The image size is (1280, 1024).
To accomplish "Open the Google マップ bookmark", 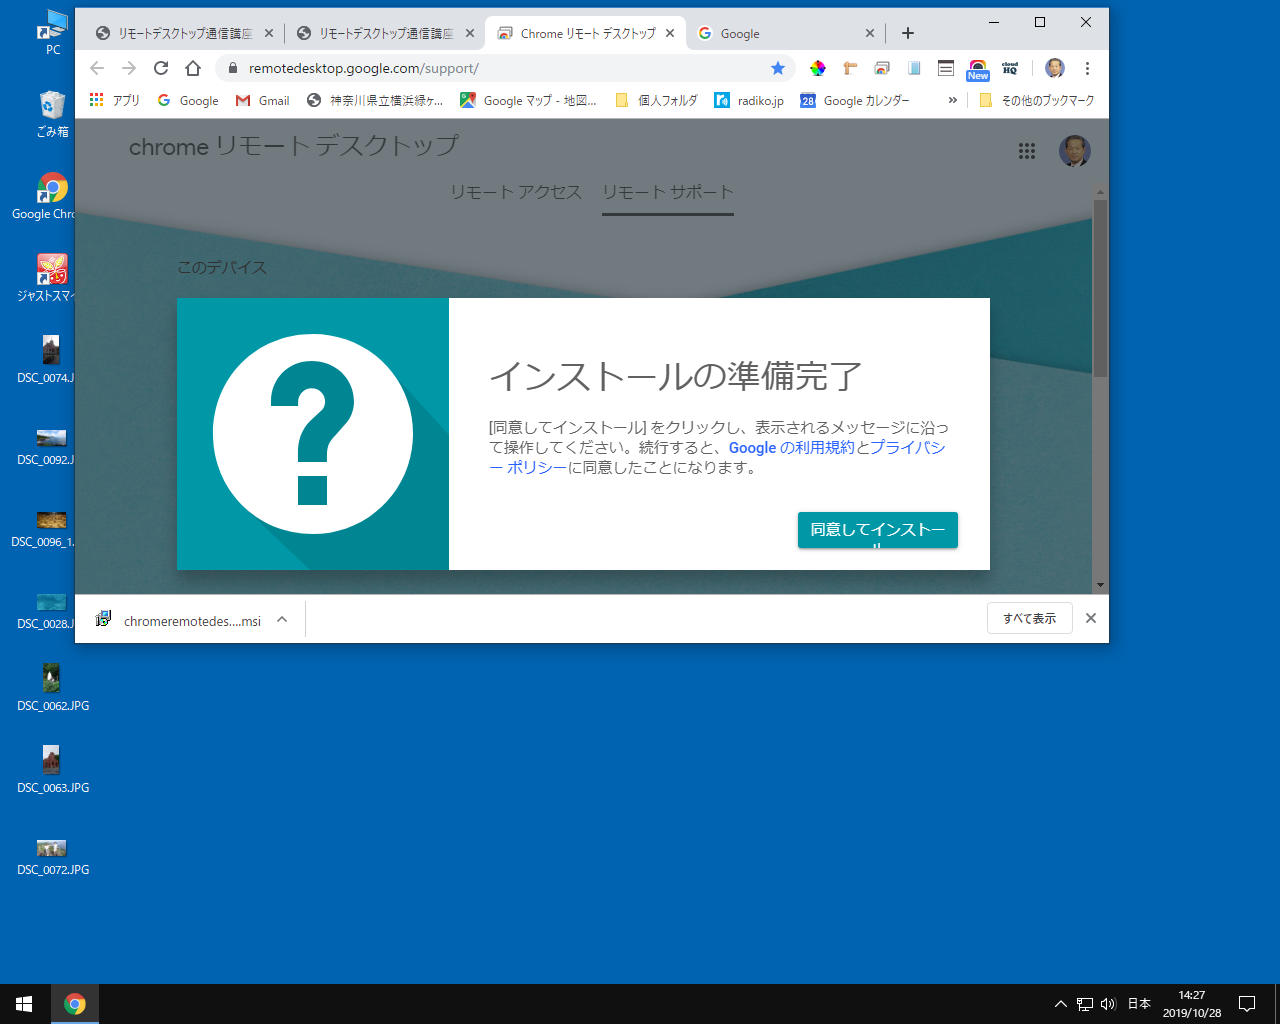I will click(x=528, y=100).
